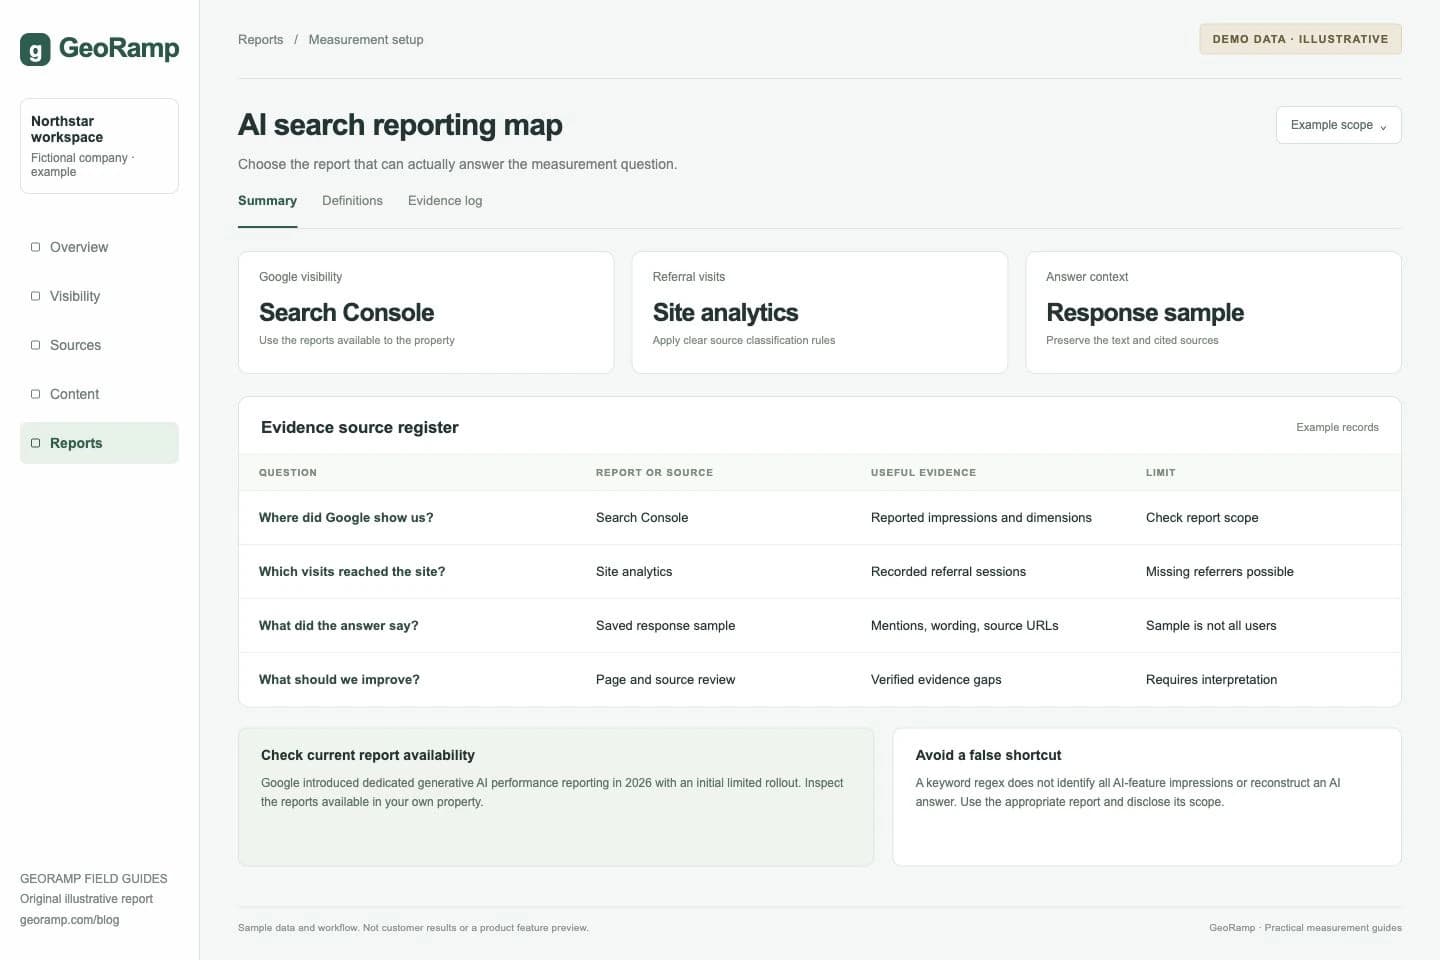The width and height of the screenshot is (1440, 960).
Task: Click 'What did the answer say?' question
Action: [x=339, y=626]
